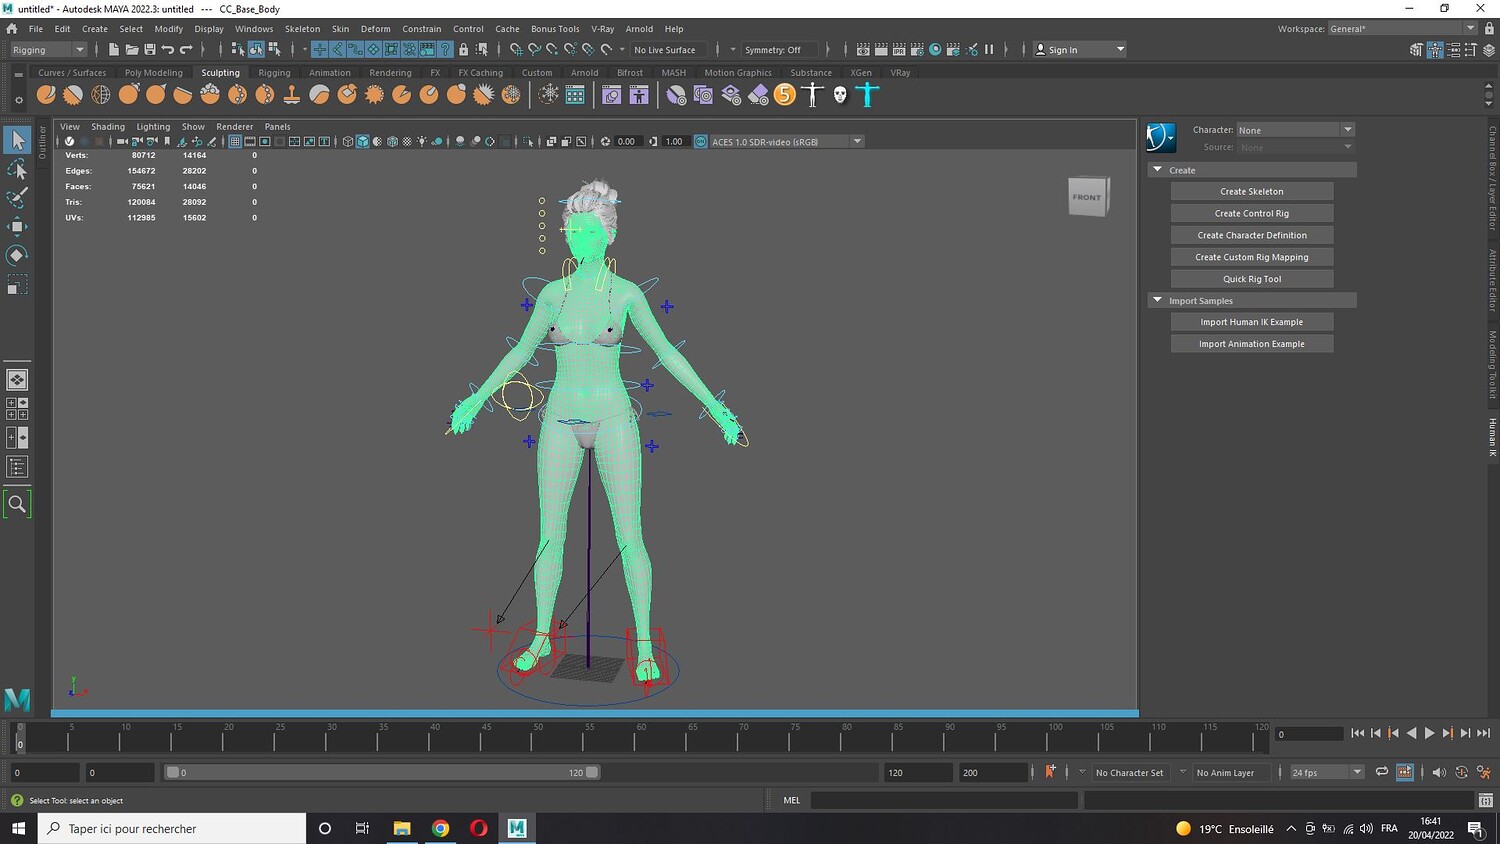Viewport: 1500px width, 844px height.
Task: Click the HumanIK panel logo icon
Action: [x=1161, y=137]
